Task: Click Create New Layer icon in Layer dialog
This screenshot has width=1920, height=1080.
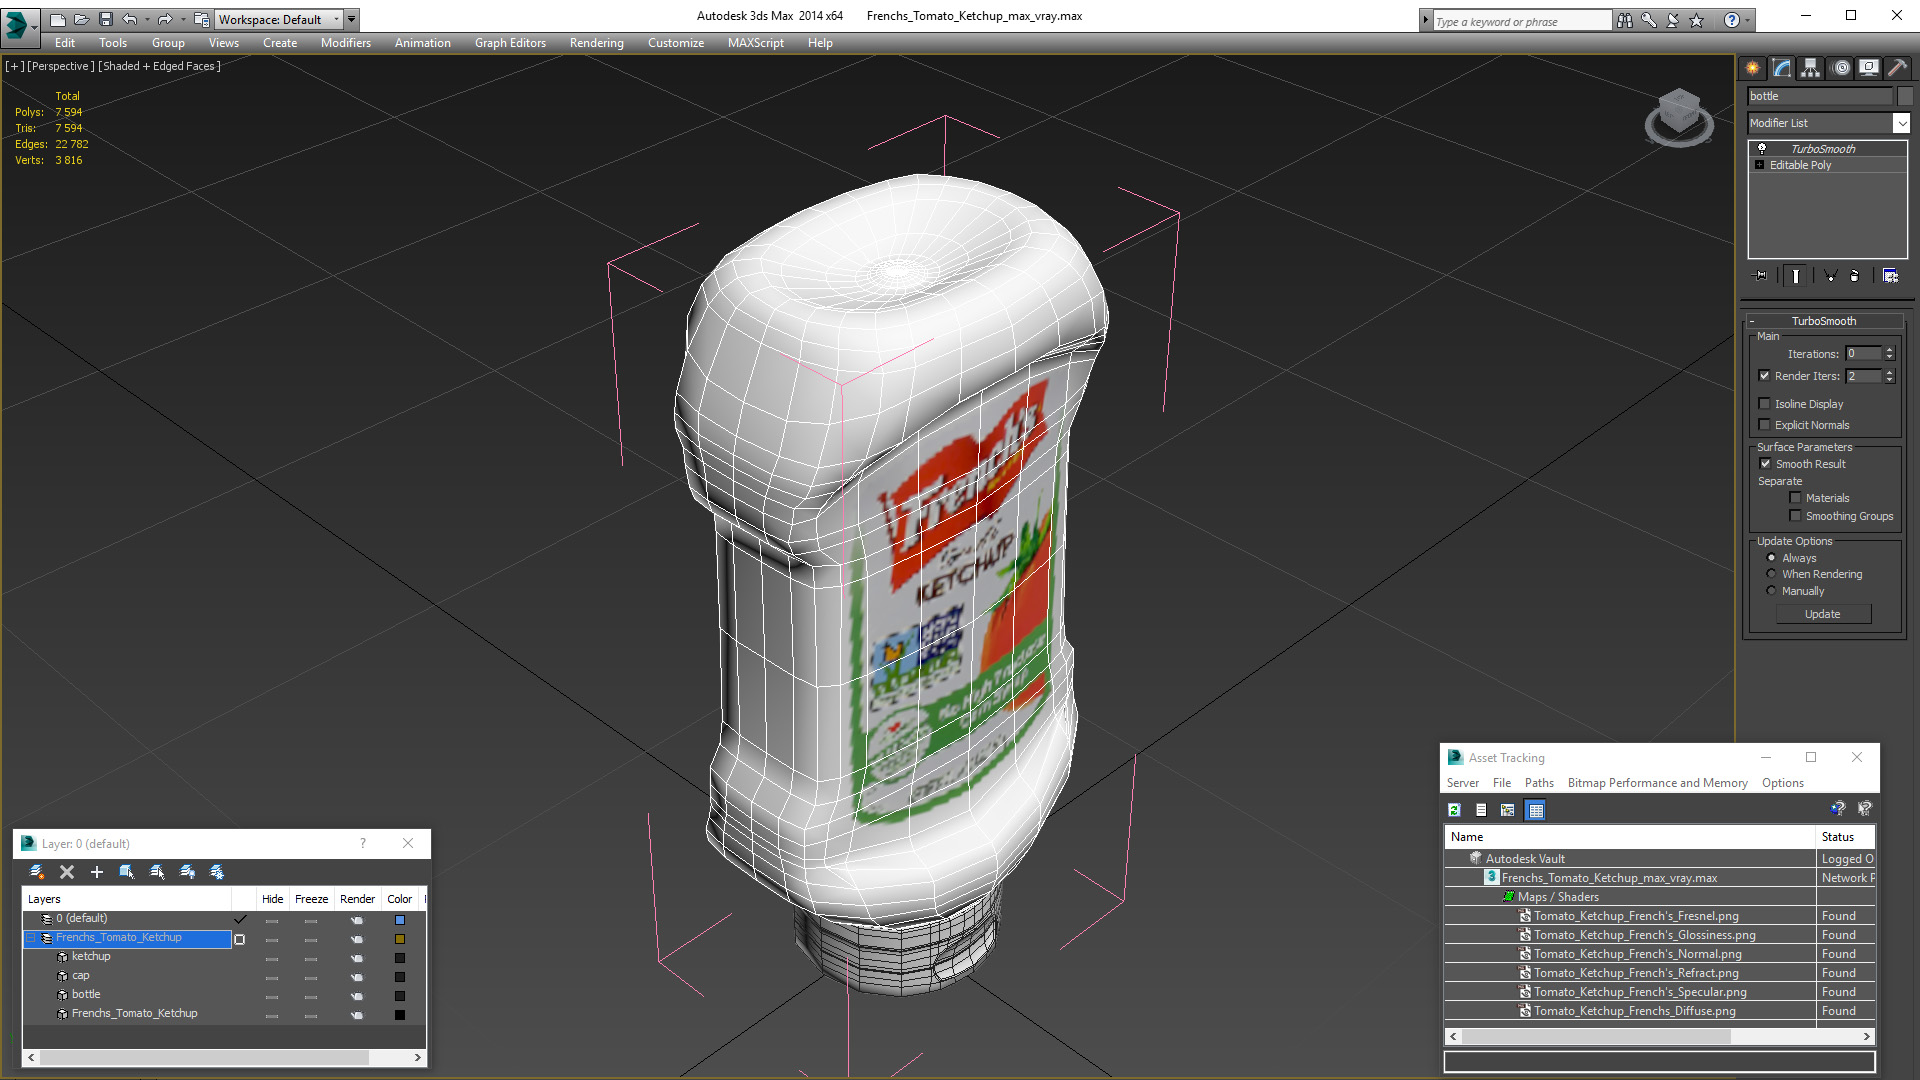Action: (x=37, y=872)
